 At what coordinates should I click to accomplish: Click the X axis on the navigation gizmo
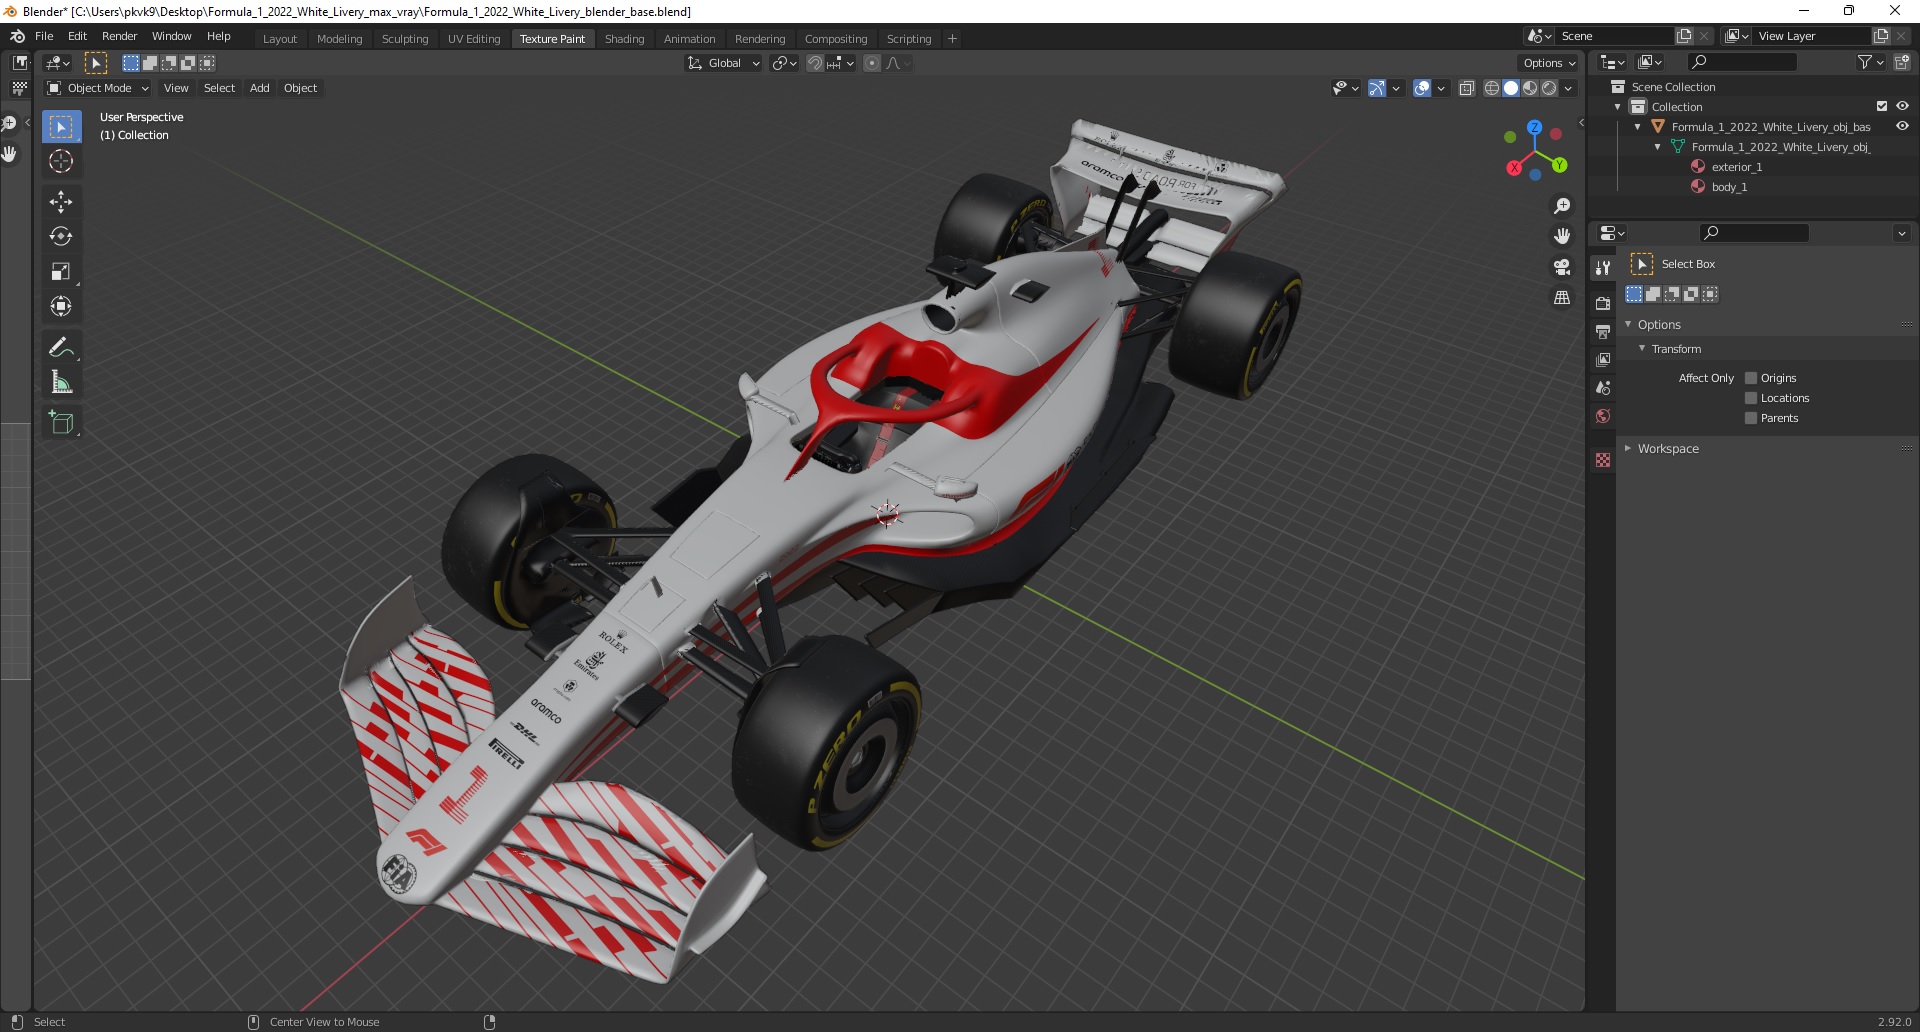click(x=1514, y=168)
